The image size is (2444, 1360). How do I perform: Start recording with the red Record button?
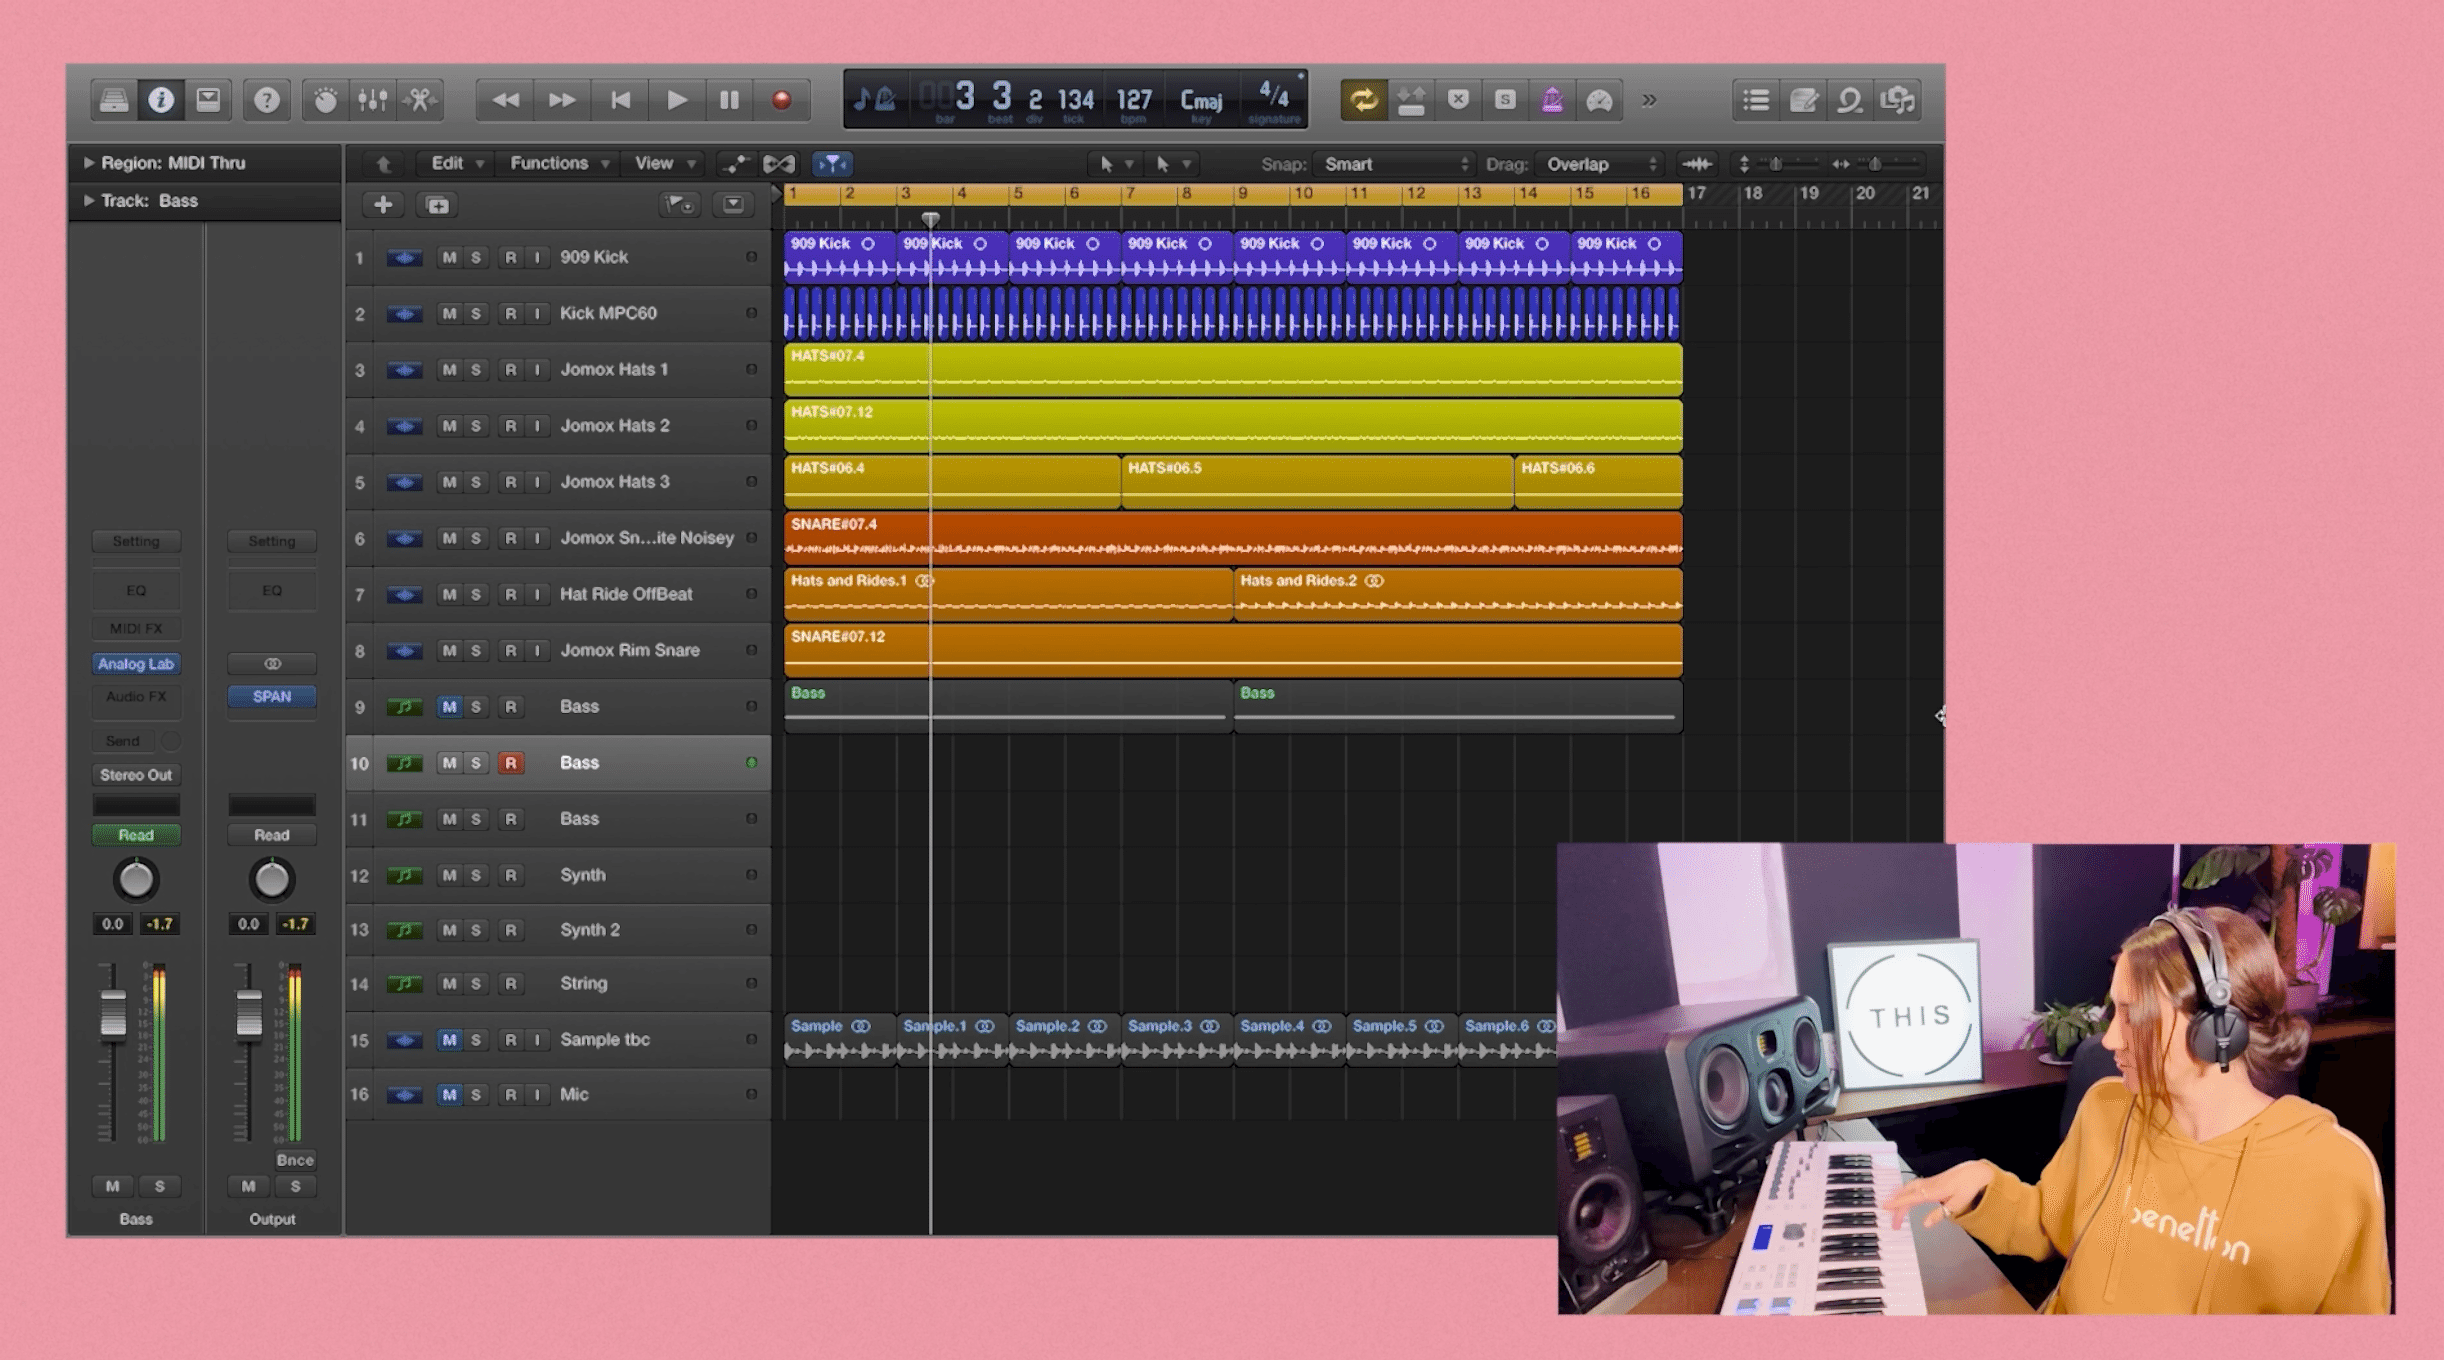[782, 100]
